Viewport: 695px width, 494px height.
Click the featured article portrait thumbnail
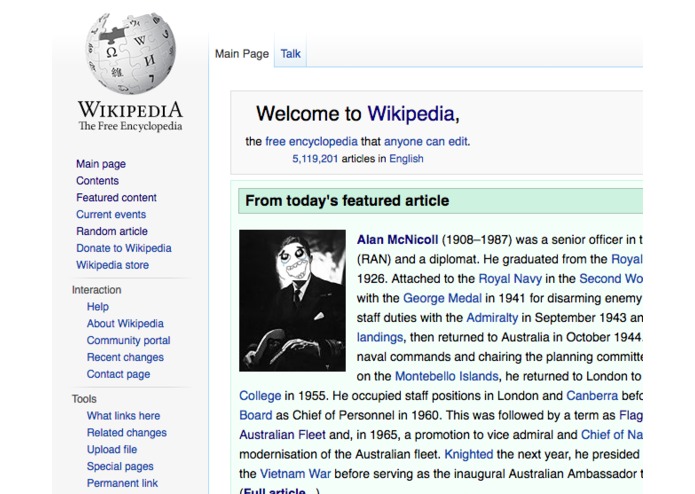293,300
